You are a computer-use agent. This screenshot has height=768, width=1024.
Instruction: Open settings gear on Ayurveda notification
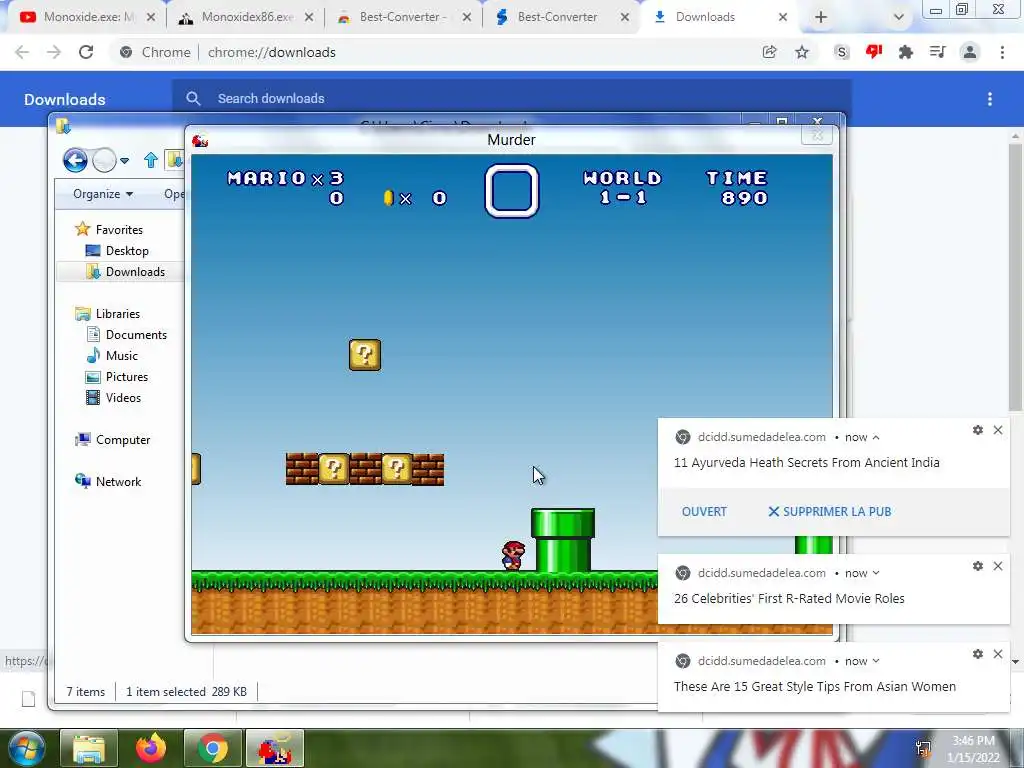978,430
